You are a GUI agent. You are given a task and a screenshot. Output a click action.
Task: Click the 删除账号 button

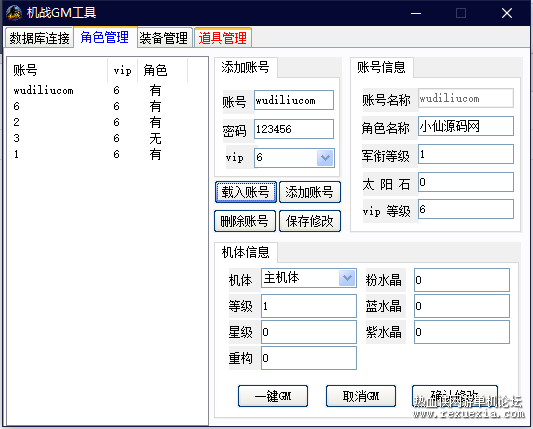tap(245, 221)
